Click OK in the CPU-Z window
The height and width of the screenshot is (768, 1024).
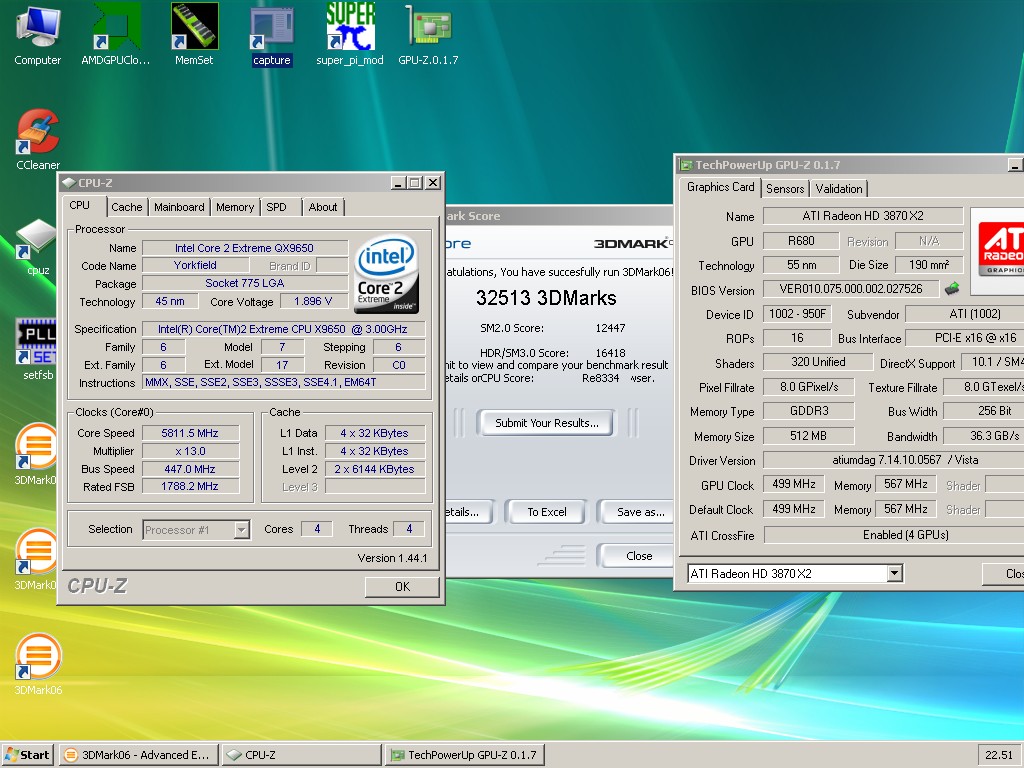pyautogui.click(x=402, y=586)
